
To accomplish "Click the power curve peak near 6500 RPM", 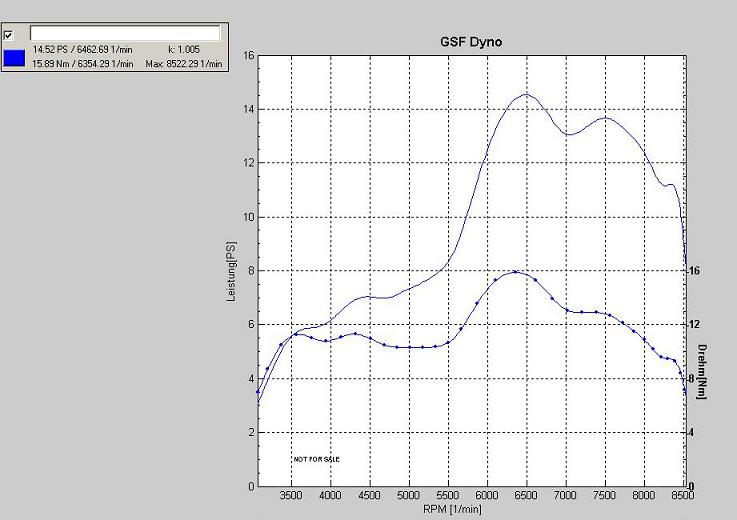I will point(526,95).
